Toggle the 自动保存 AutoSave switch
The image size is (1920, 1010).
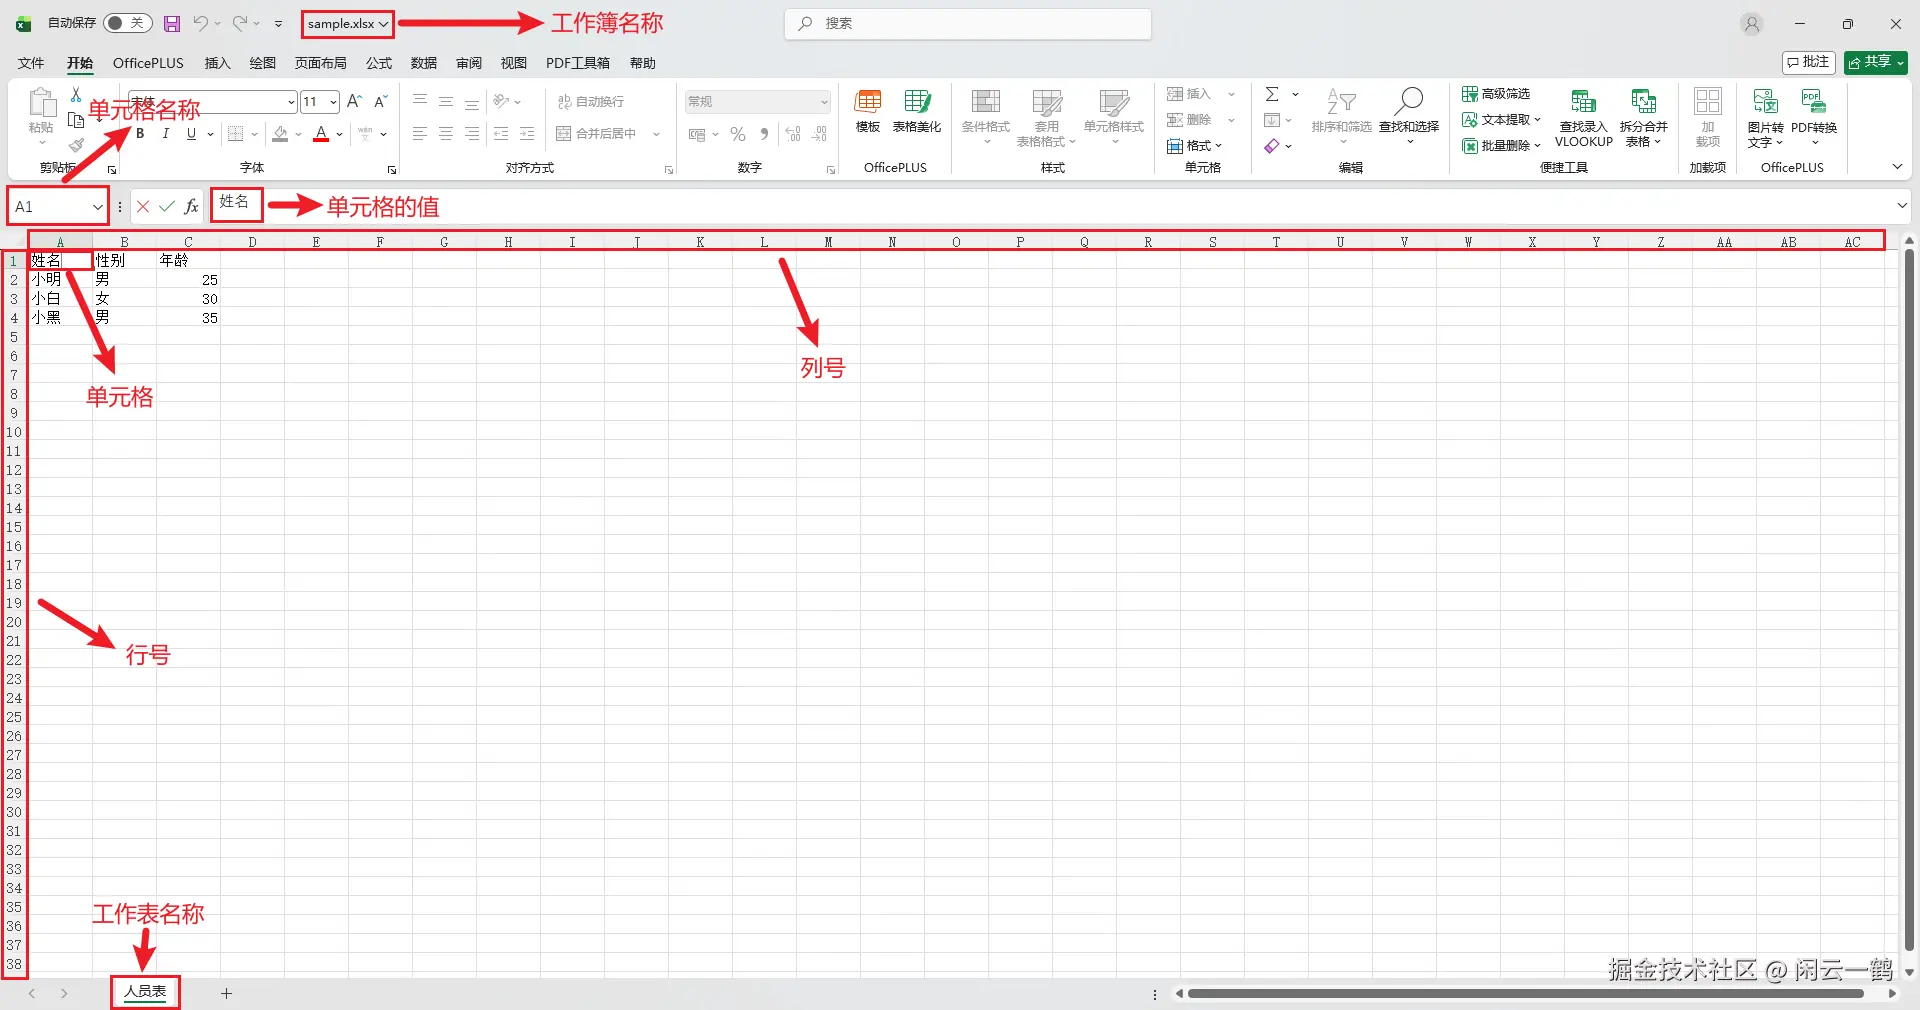127,23
